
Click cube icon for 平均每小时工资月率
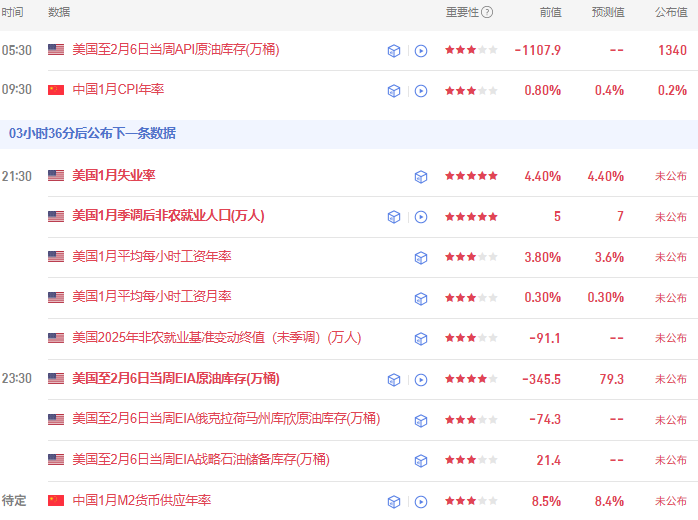pos(421,298)
